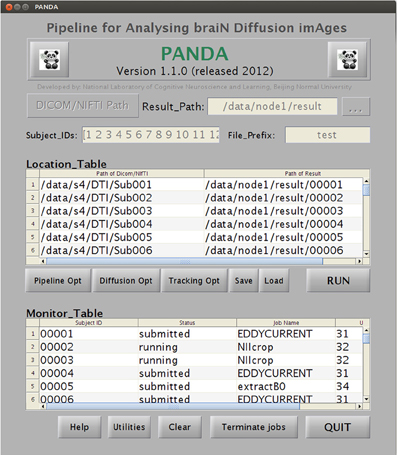
Task: Click the Location_Table horizontal scrollbar thumb
Action: point(185,261)
